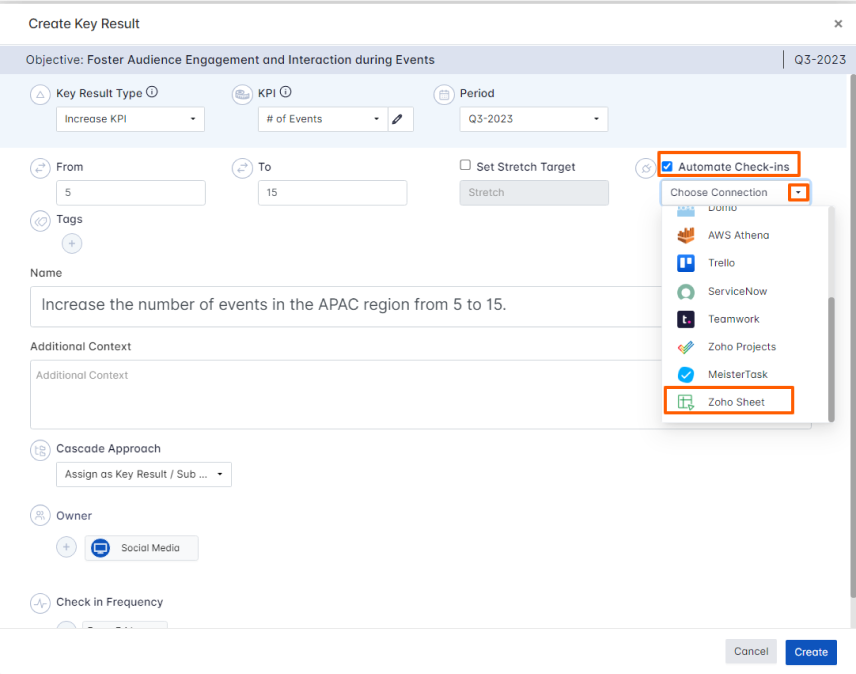
Task: Select Zoho Projects from connection list
Action: (745, 347)
